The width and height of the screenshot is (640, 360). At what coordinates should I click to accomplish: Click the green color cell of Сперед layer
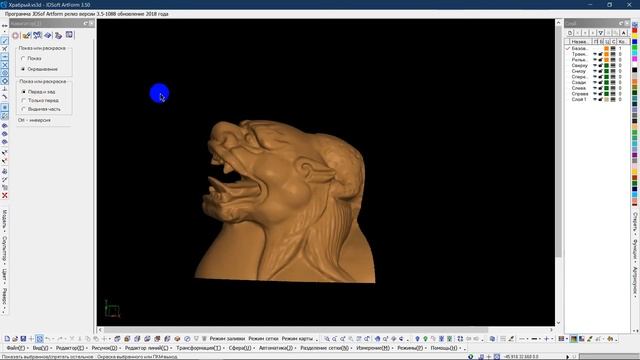pos(607,77)
